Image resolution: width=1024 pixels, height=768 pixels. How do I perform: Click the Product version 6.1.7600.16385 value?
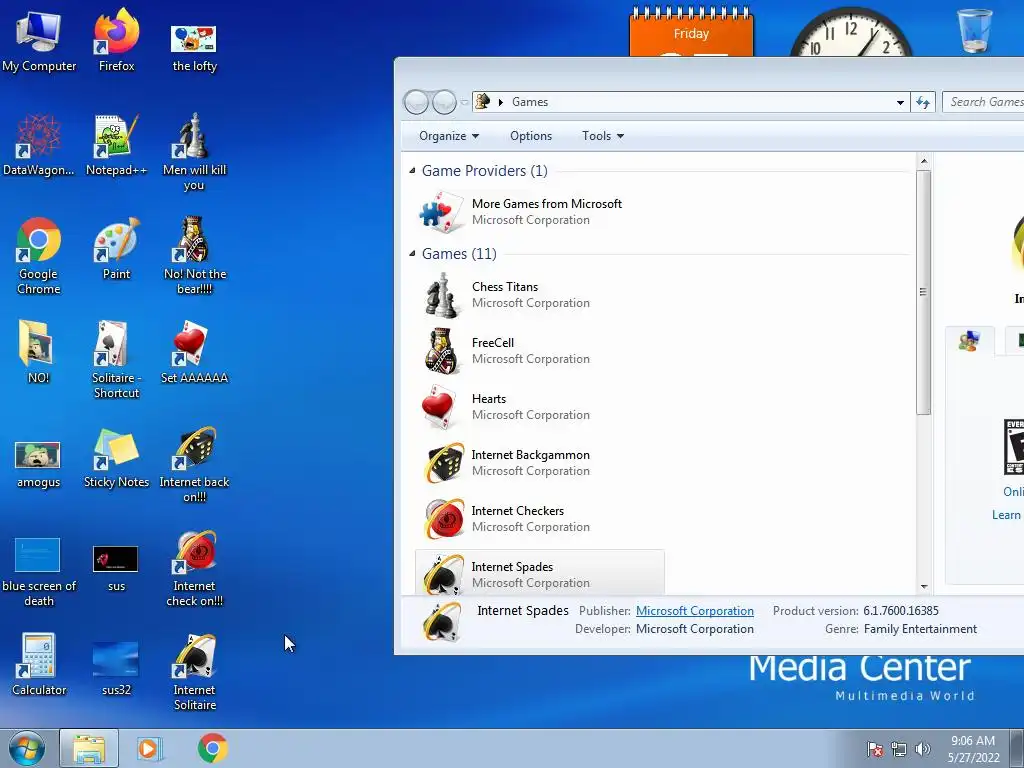[901, 611]
